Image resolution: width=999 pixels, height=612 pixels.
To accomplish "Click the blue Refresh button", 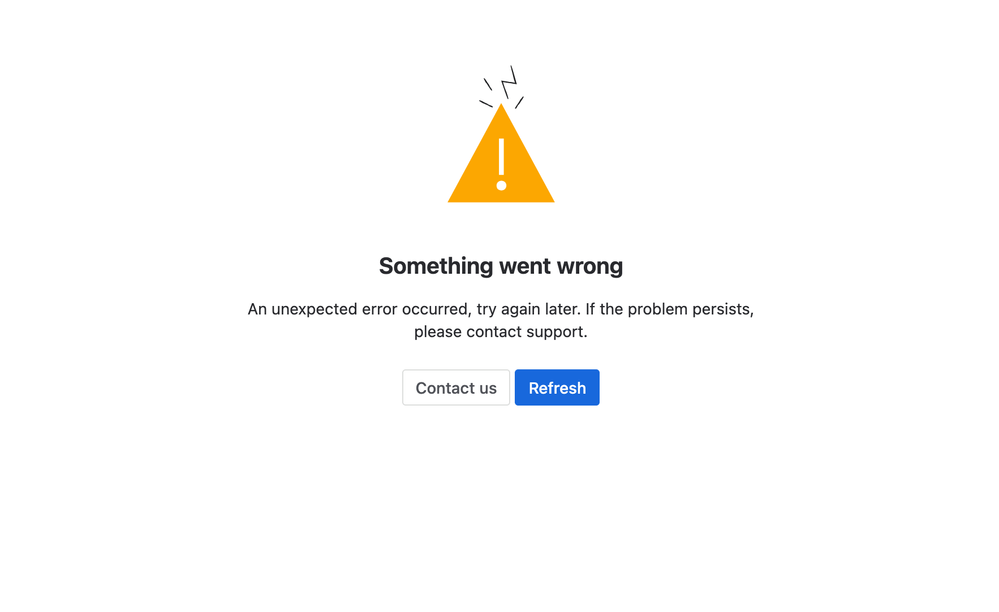I will click(557, 387).
